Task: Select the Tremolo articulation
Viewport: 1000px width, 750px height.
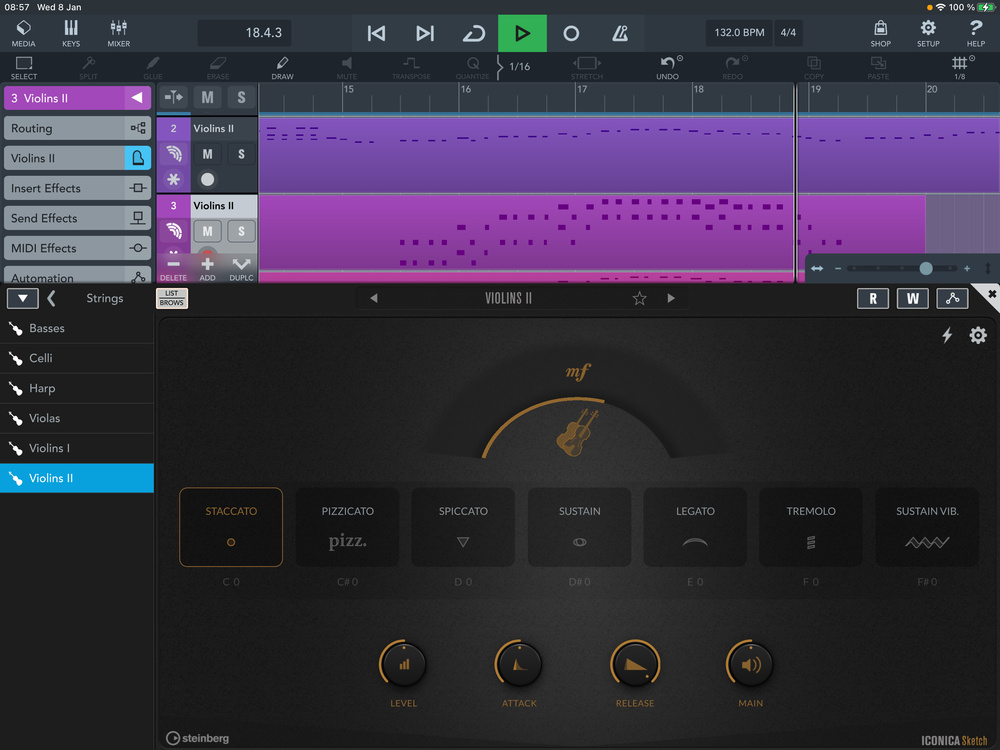Action: tap(811, 527)
